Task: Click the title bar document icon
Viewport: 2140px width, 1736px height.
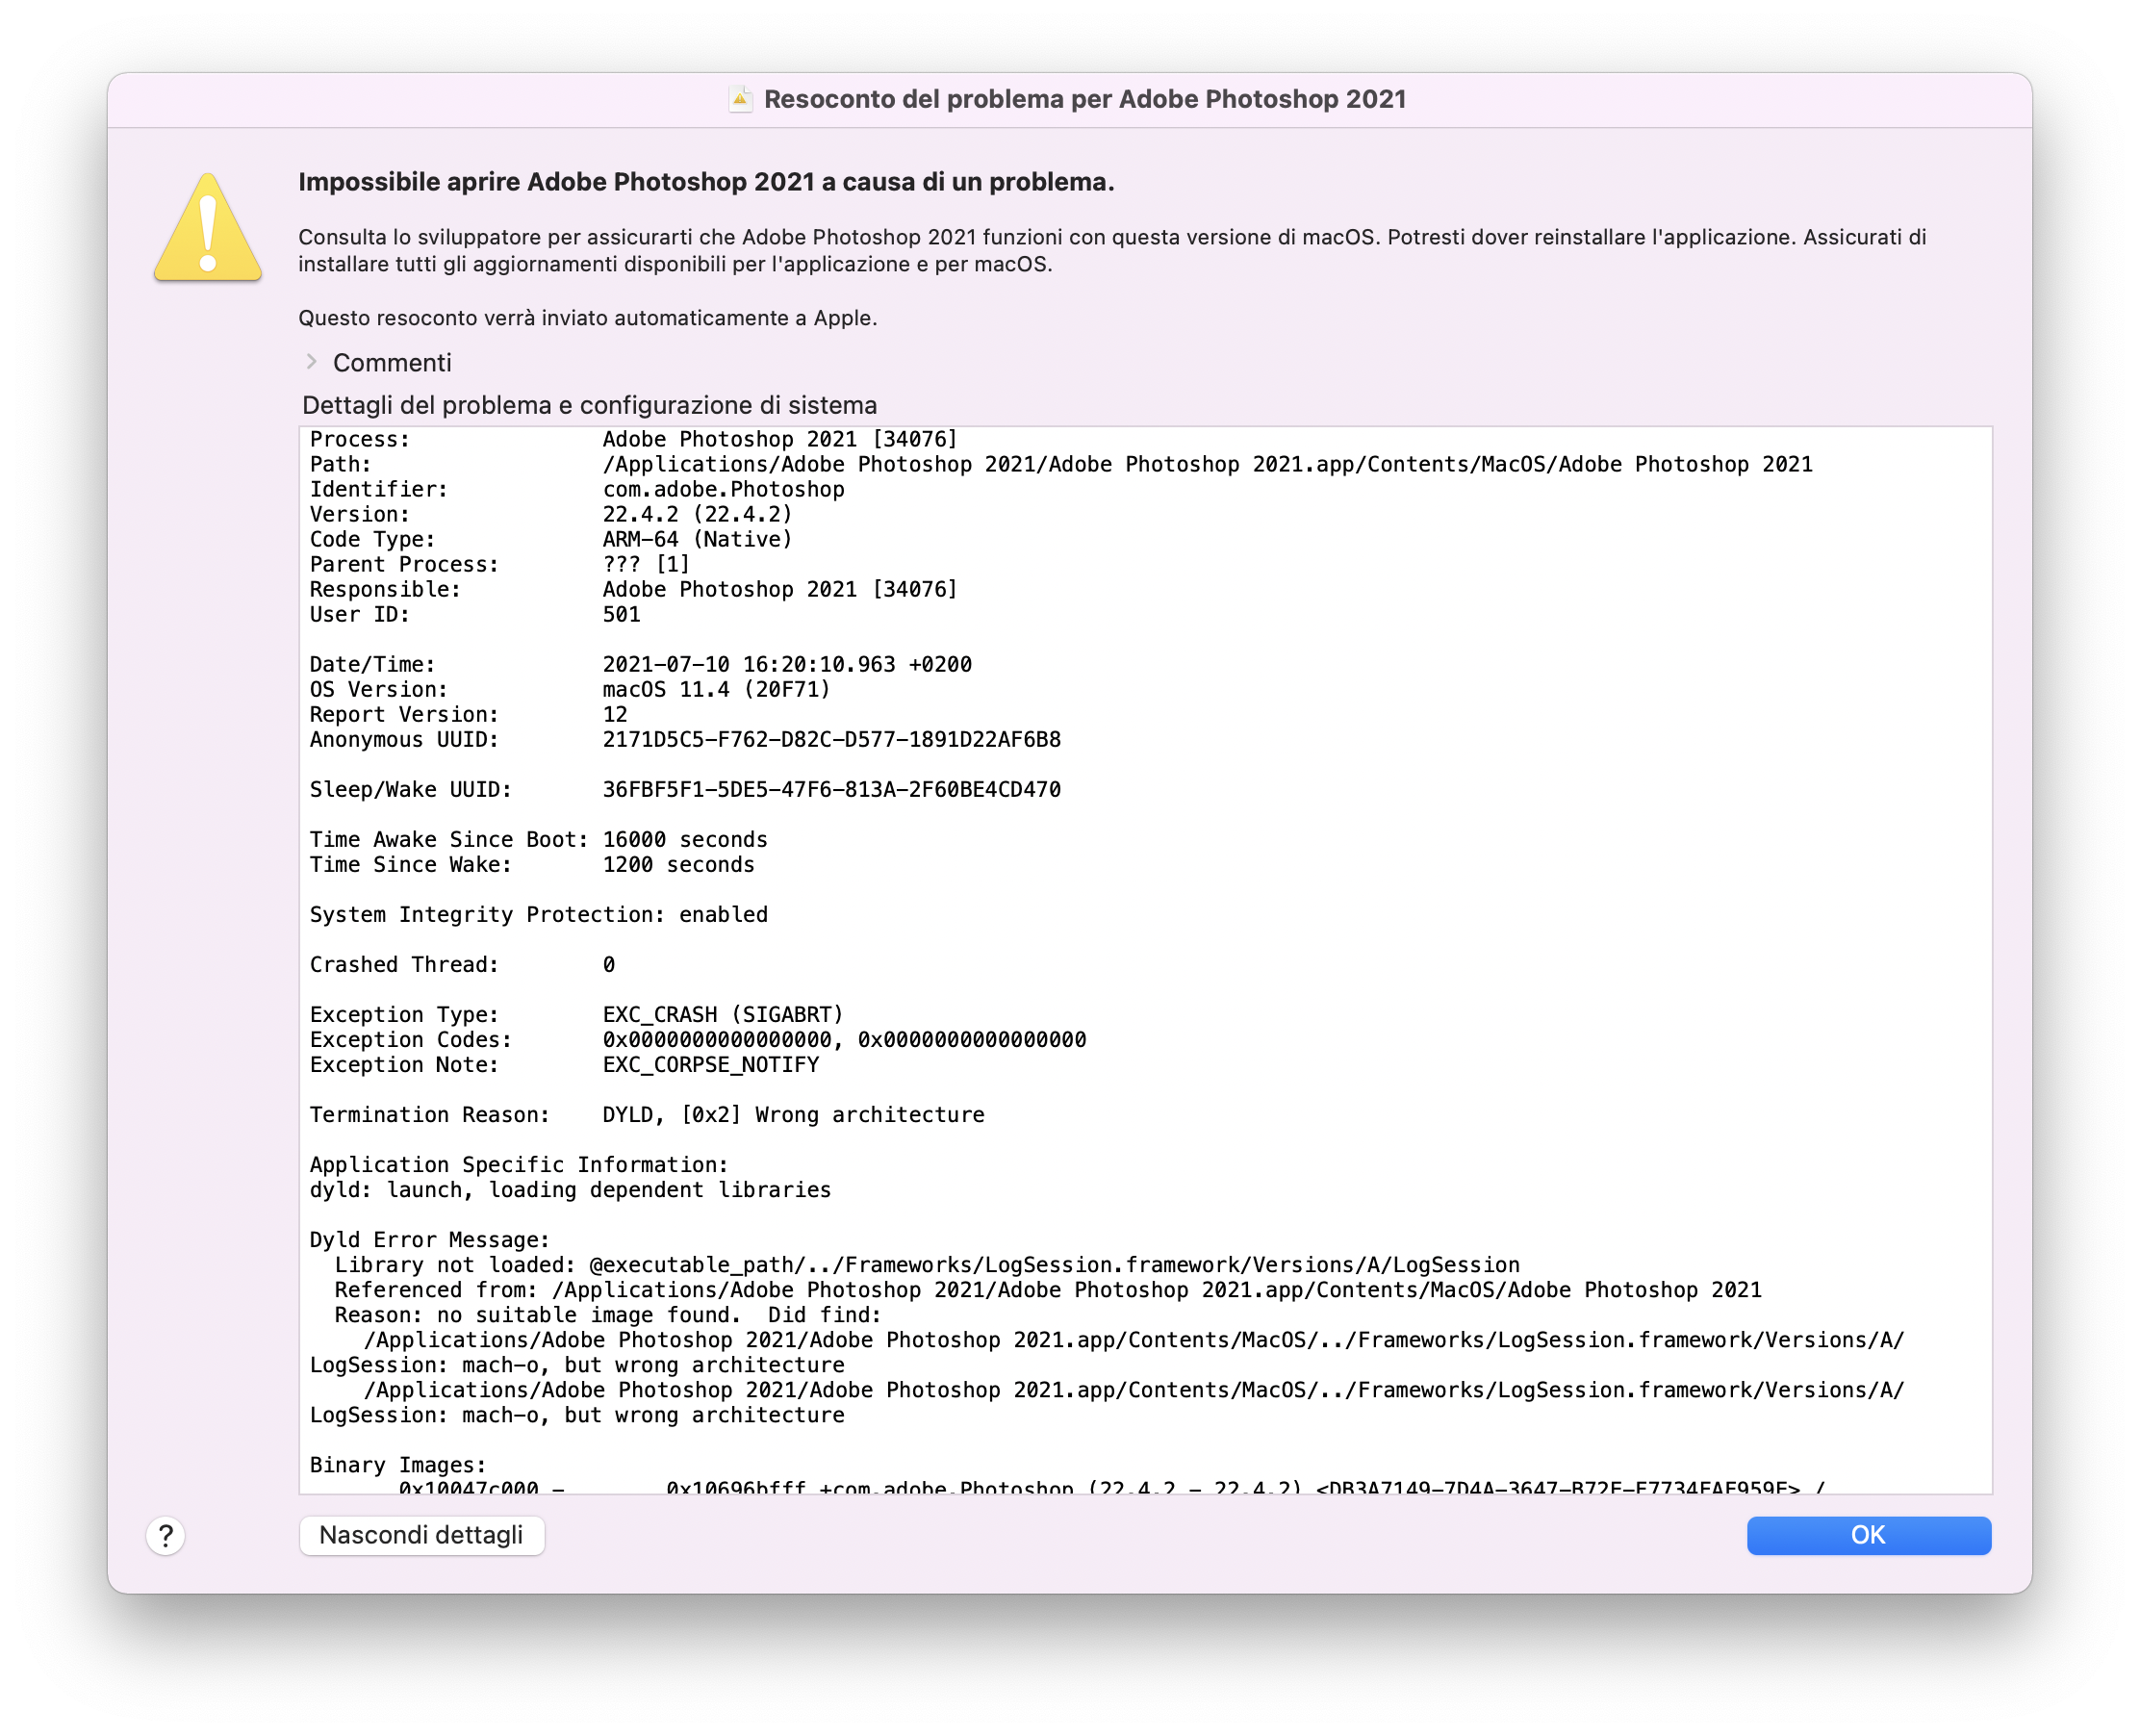Action: 740,99
